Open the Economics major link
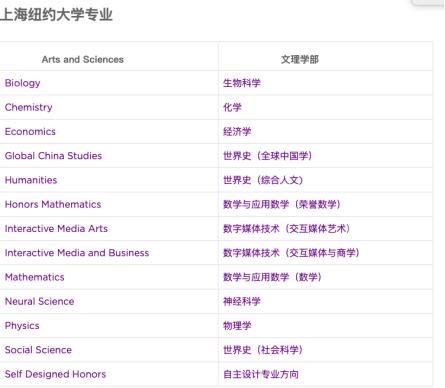This screenshot has width=445, height=388. [30, 132]
